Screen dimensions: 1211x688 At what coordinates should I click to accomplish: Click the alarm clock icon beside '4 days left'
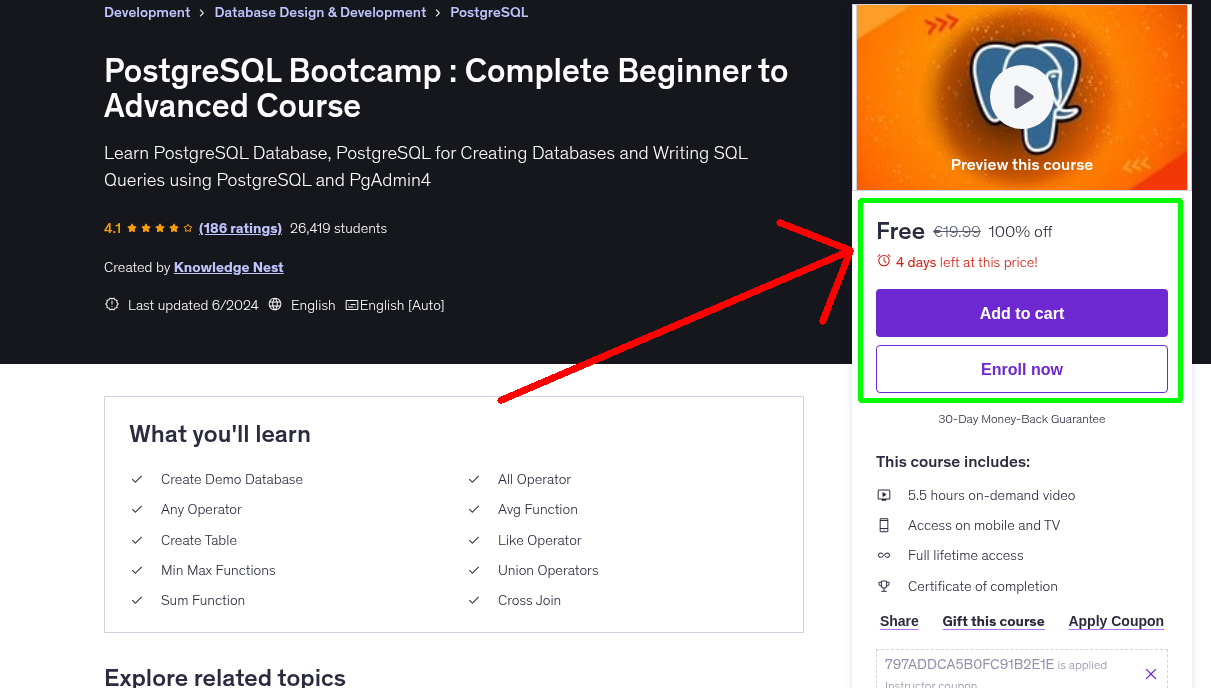[884, 261]
